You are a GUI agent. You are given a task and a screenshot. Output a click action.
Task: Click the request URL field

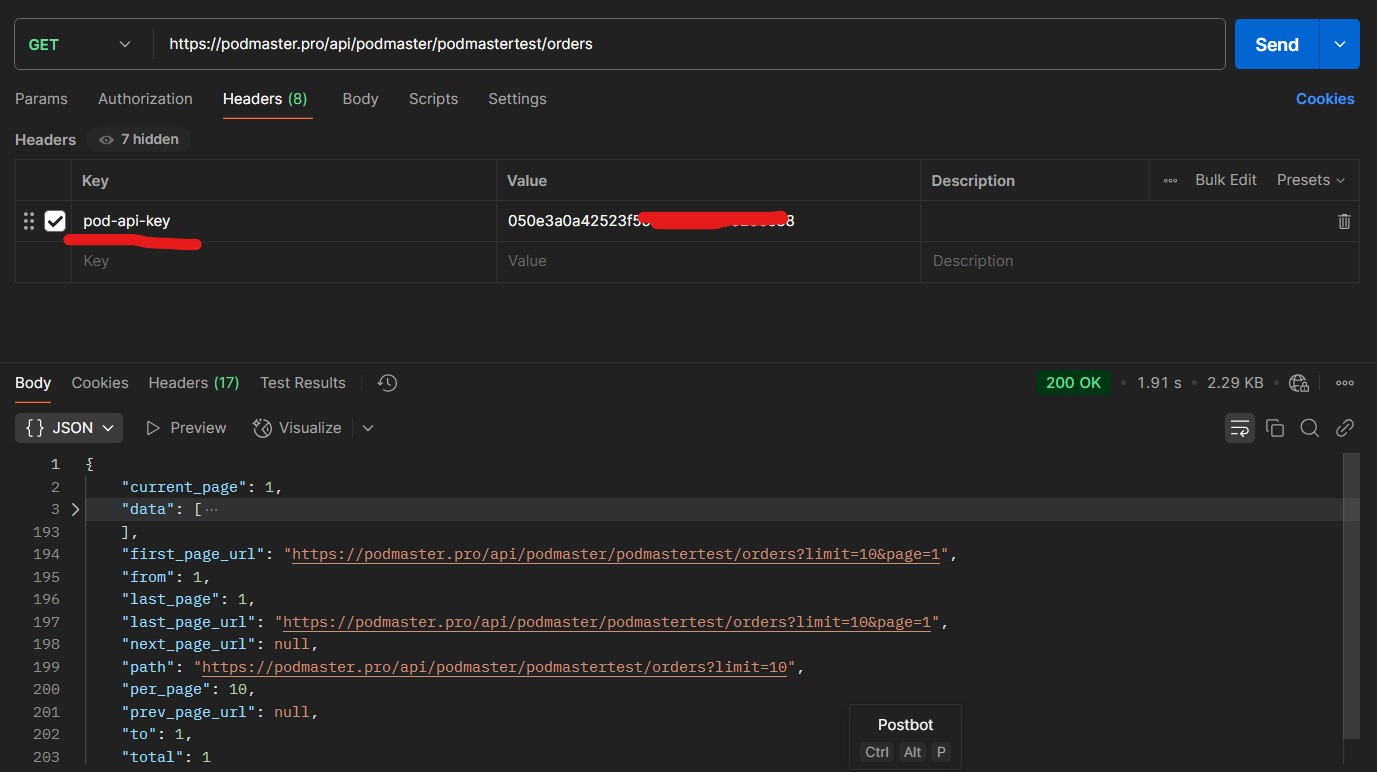tap(689, 44)
